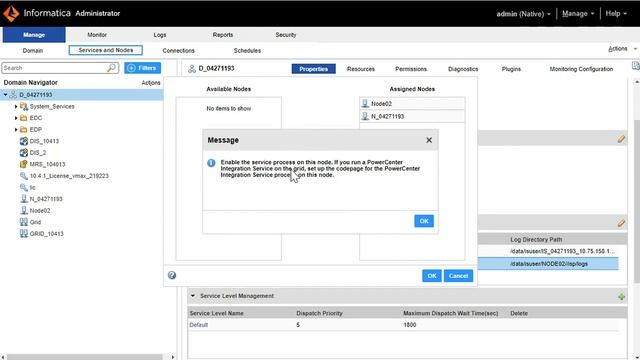This screenshot has width=640, height=360.
Task: Click the navigator horizontal scrollbar
Action: point(84,357)
